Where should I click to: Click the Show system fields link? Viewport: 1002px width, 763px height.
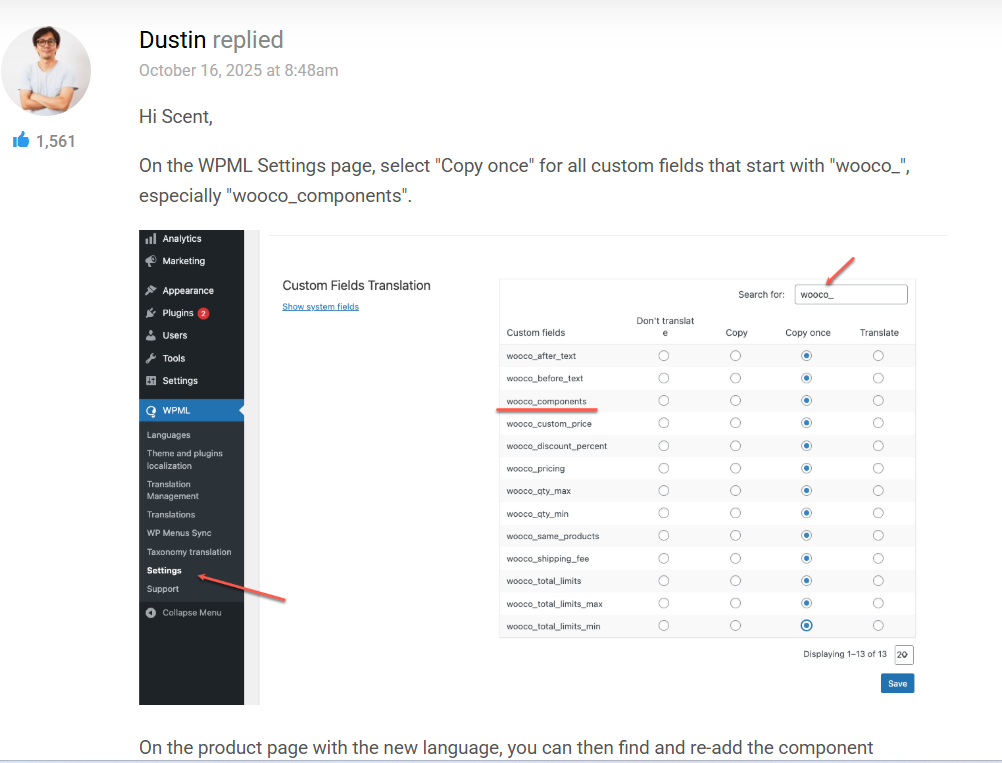coord(320,307)
